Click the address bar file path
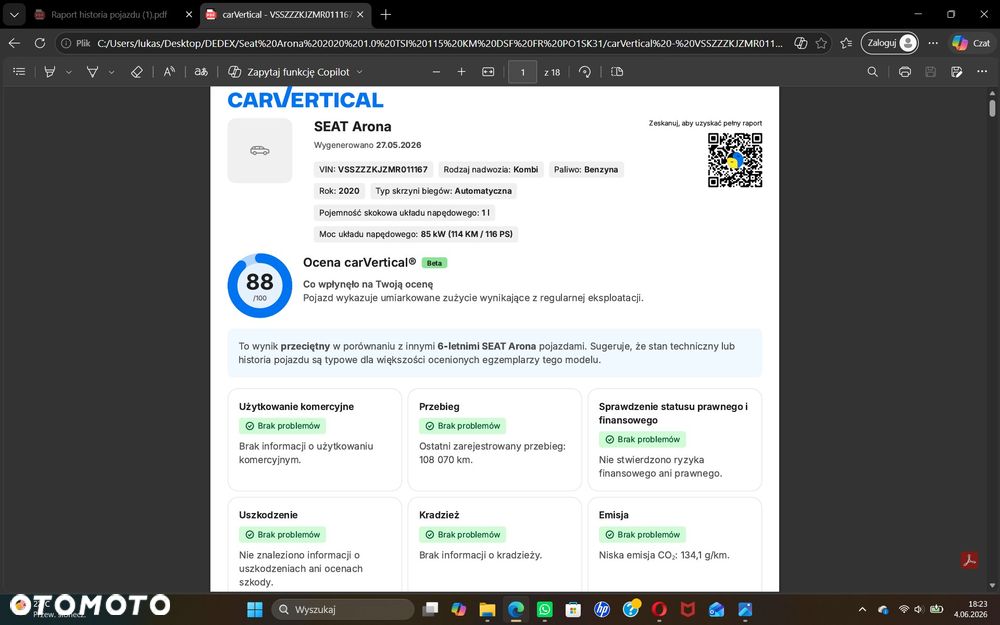The height and width of the screenshot is (625, 1000). 439,43
